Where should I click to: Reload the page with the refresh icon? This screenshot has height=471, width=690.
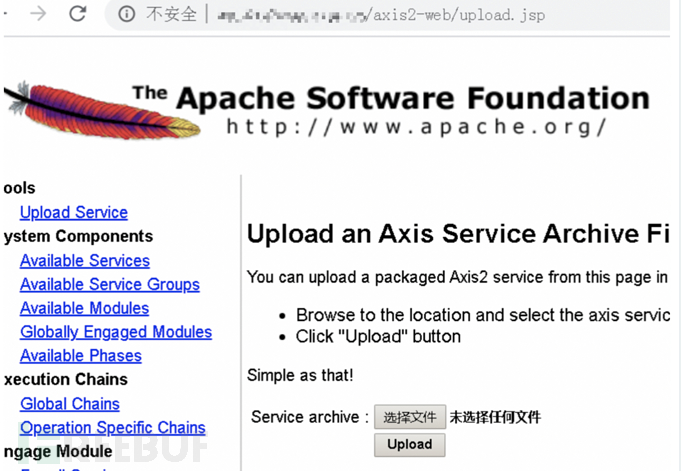point(78,14)
